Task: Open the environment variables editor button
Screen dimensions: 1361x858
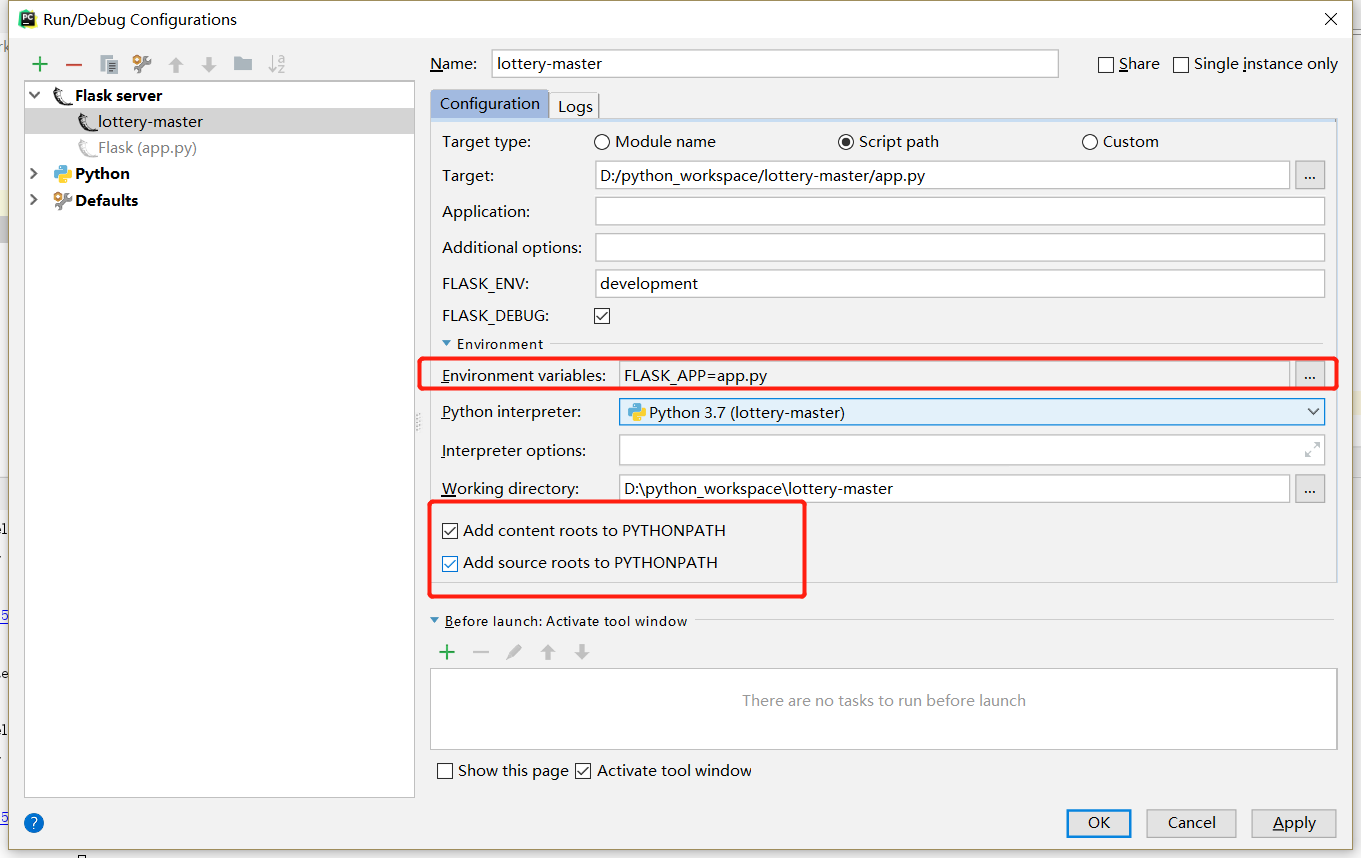Action: (1310, 375)
